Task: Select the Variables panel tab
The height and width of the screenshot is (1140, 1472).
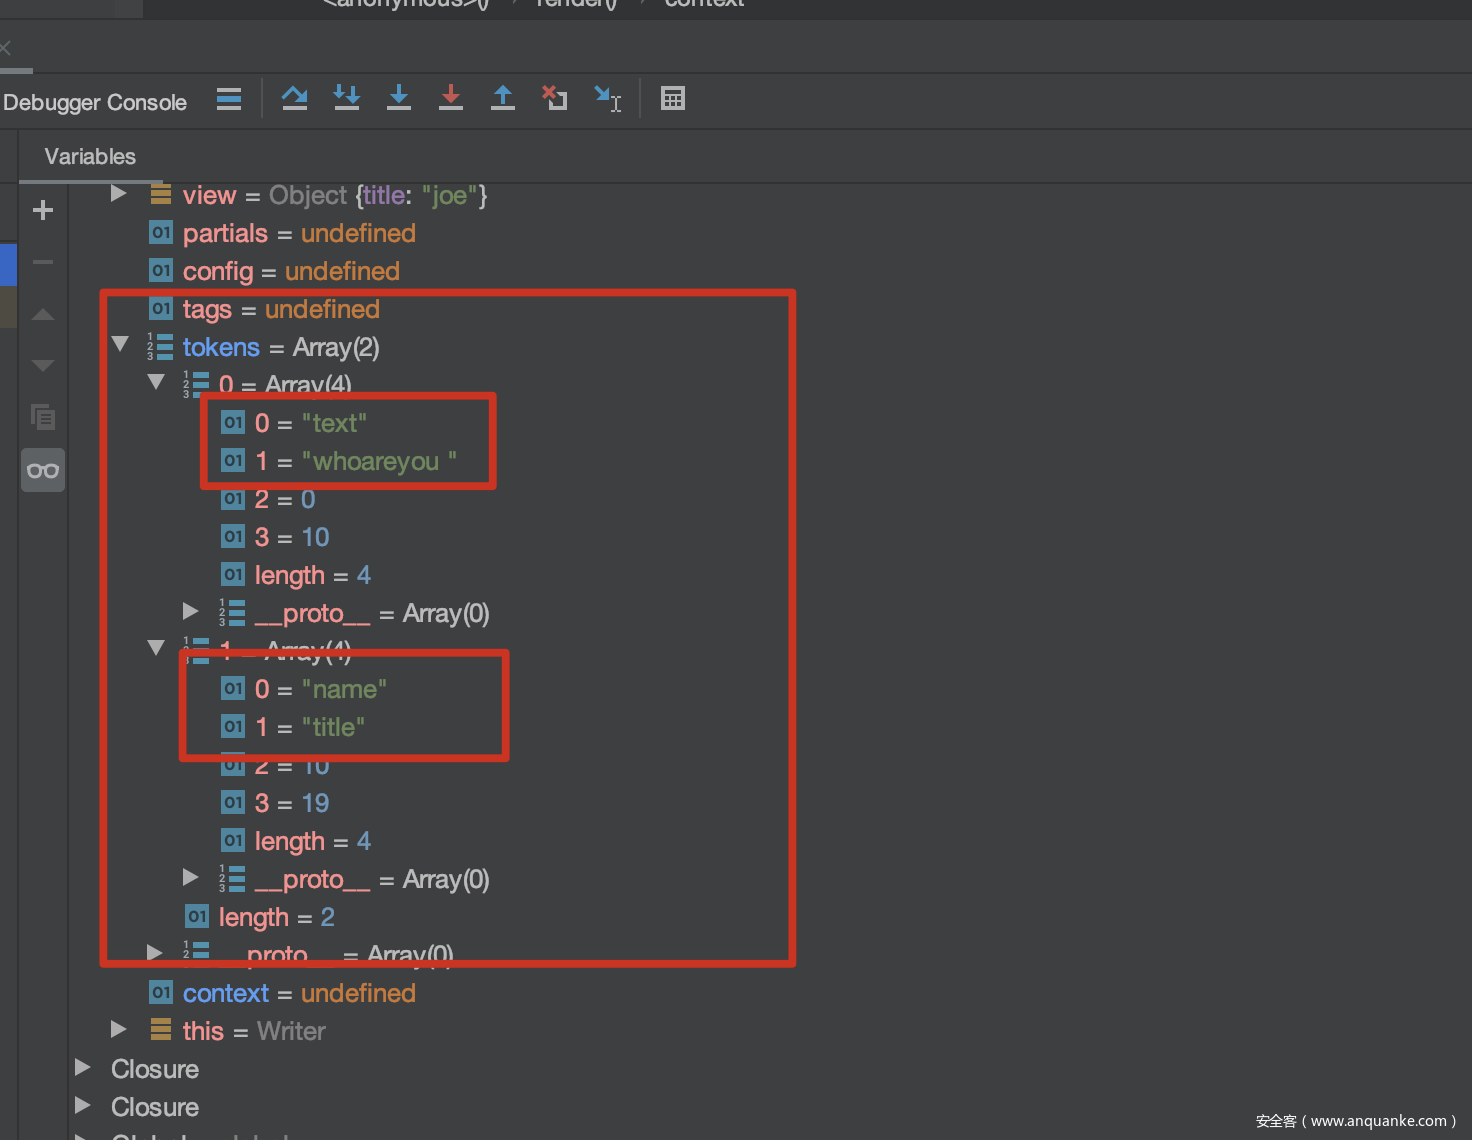Action: pos(90,156)
